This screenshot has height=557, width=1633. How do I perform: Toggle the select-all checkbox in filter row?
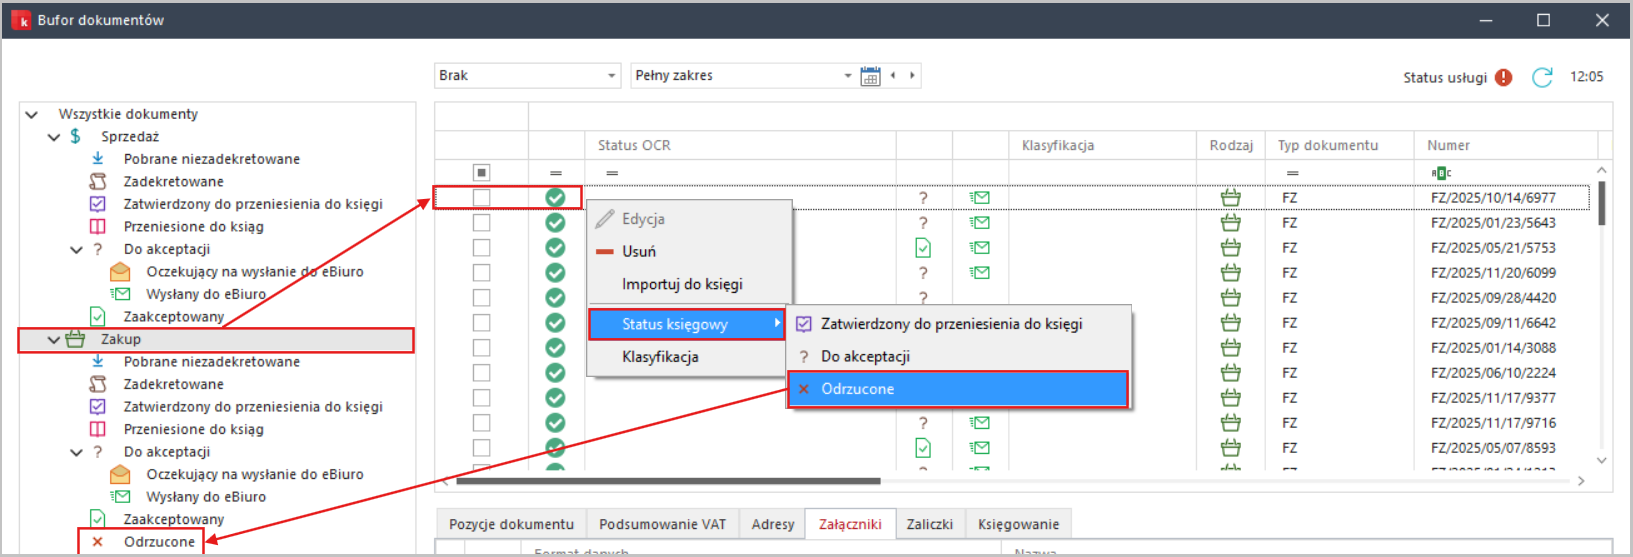(481, 173)
